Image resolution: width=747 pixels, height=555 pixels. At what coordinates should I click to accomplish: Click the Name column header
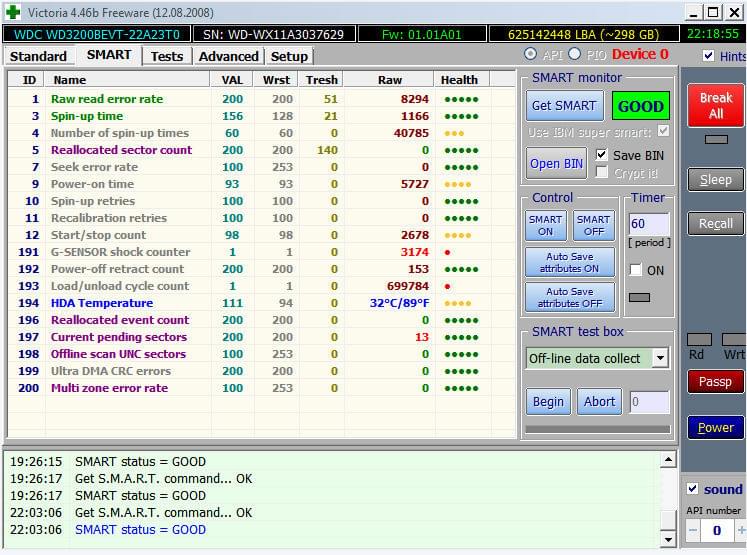pyautogui.click(x=127, y=80)
